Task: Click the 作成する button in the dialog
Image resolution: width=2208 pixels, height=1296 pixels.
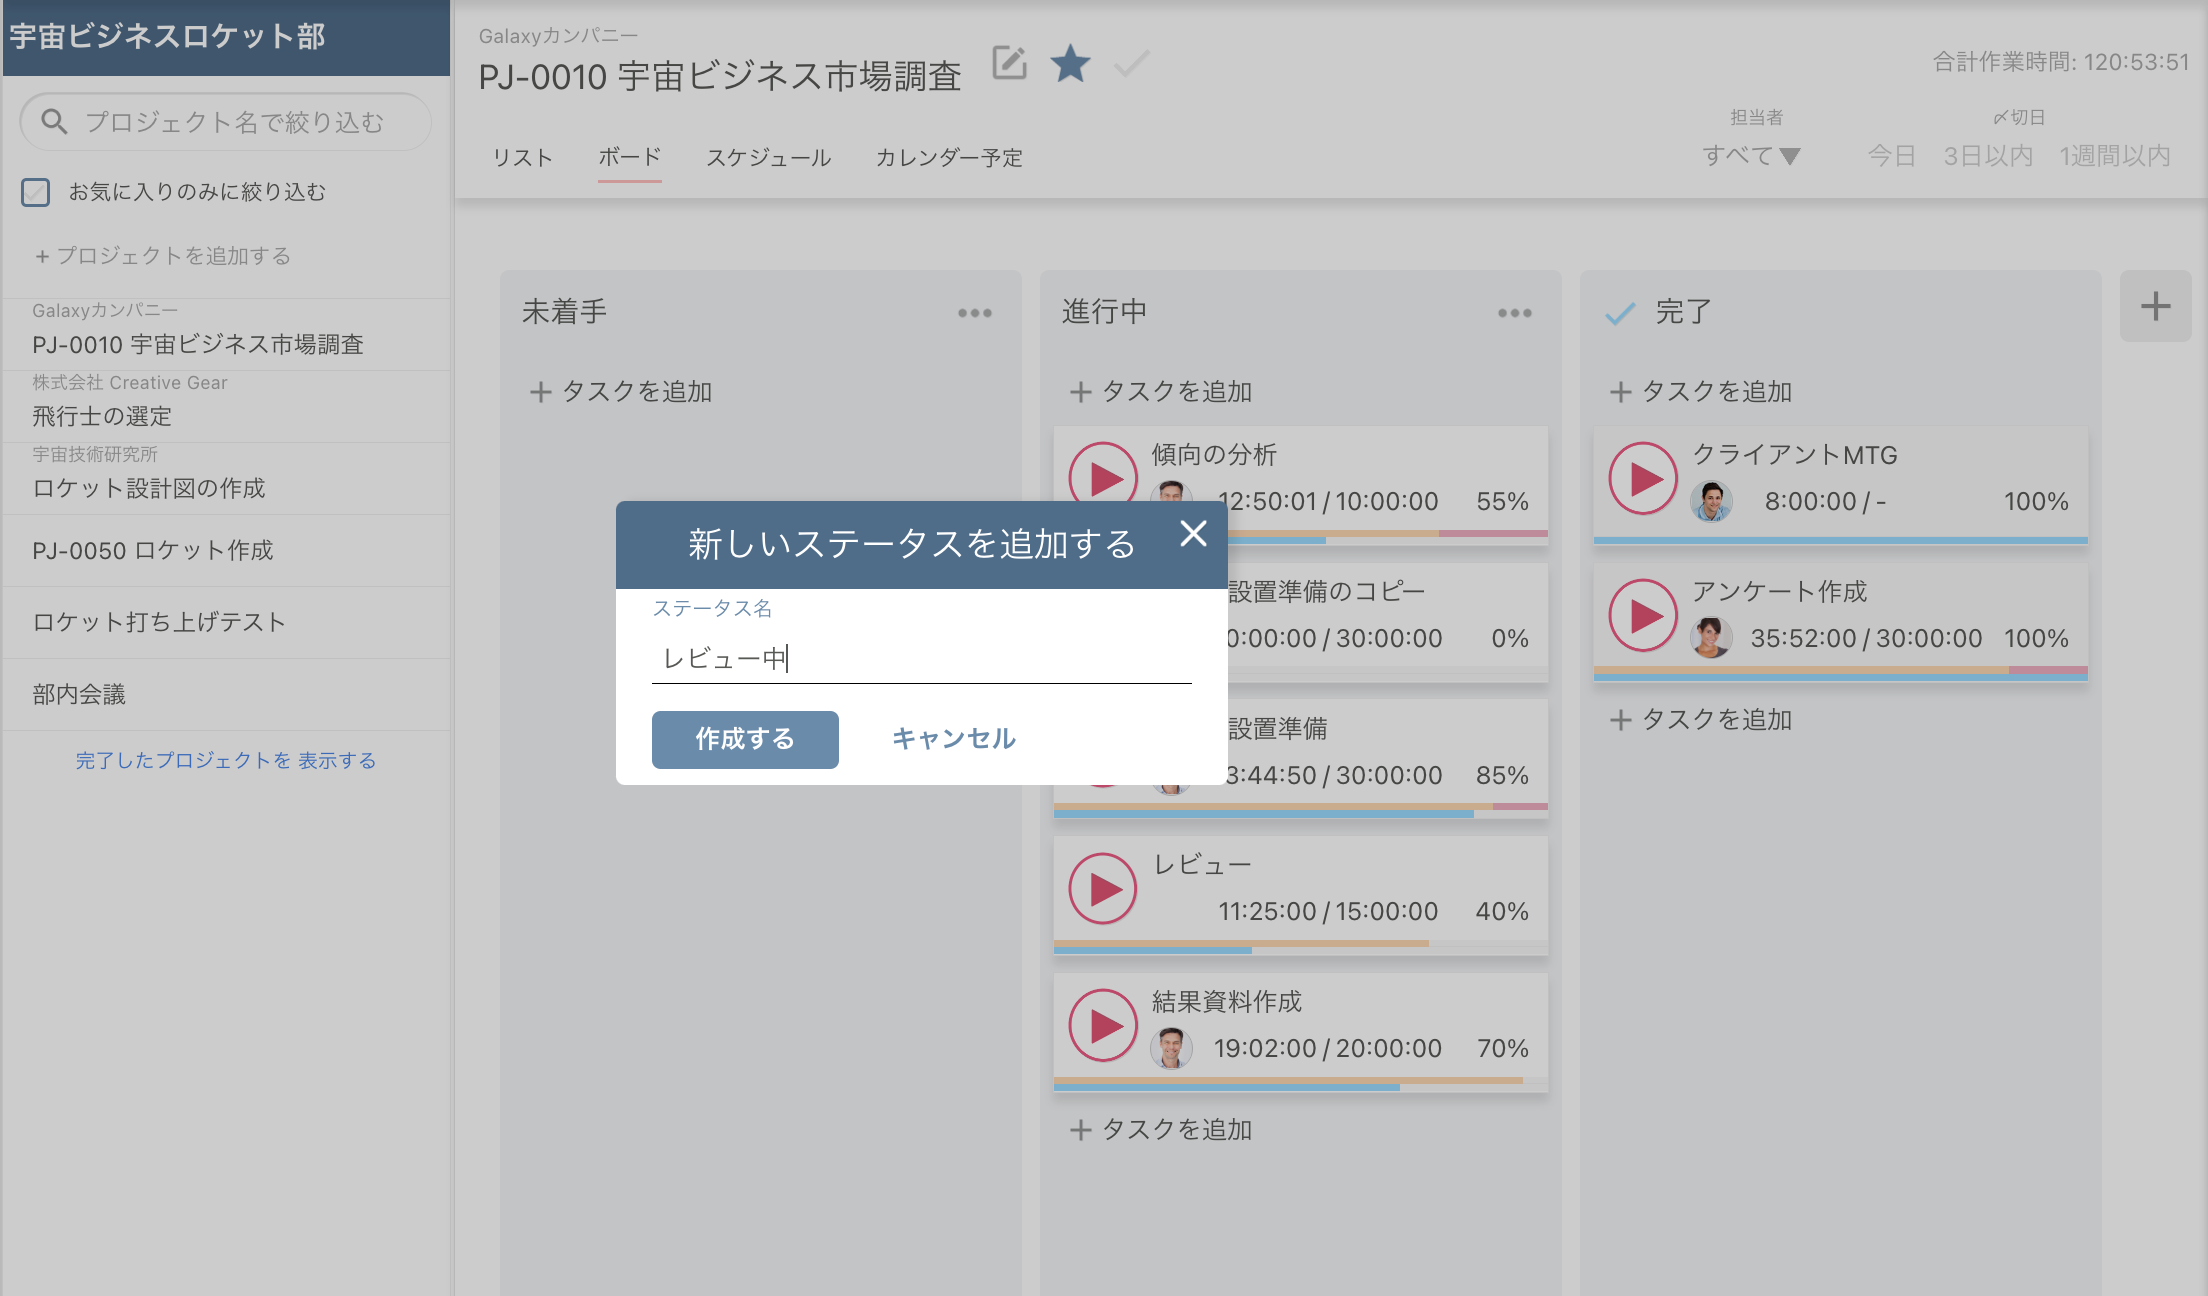Action: click(744, 739)
